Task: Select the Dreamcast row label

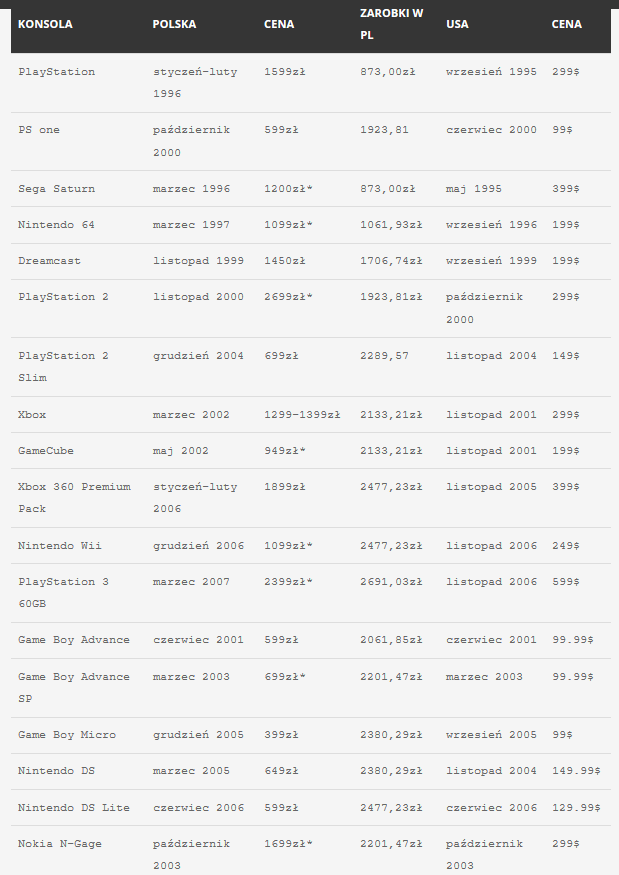Action: coord(49,261)
